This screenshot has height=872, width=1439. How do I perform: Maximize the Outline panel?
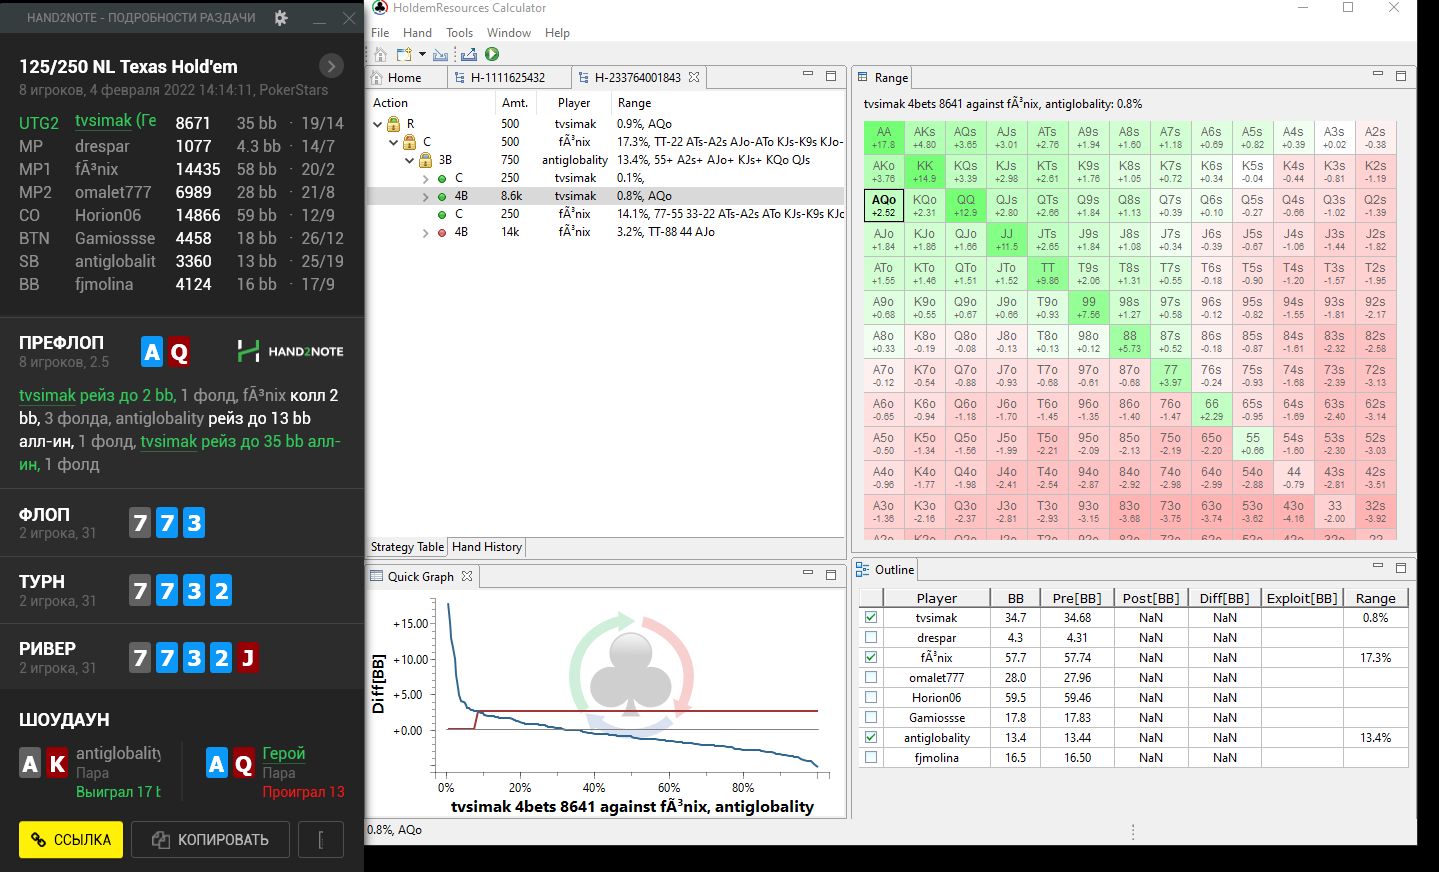[1401, 567]
